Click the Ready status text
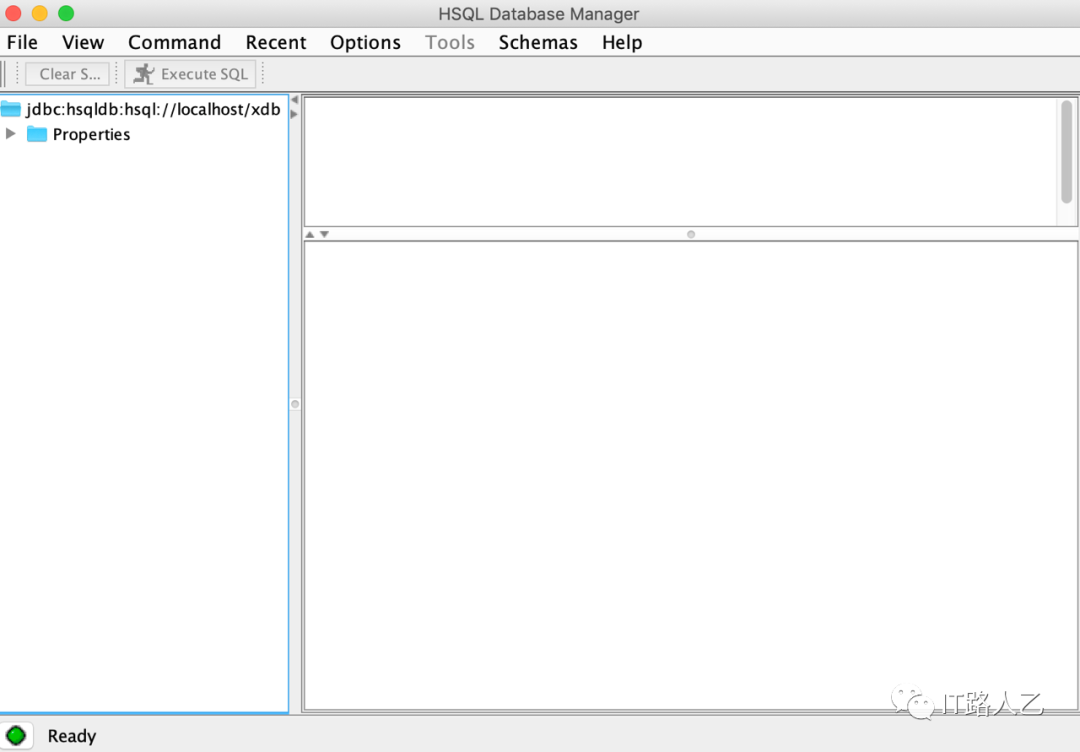 [72, 736]
